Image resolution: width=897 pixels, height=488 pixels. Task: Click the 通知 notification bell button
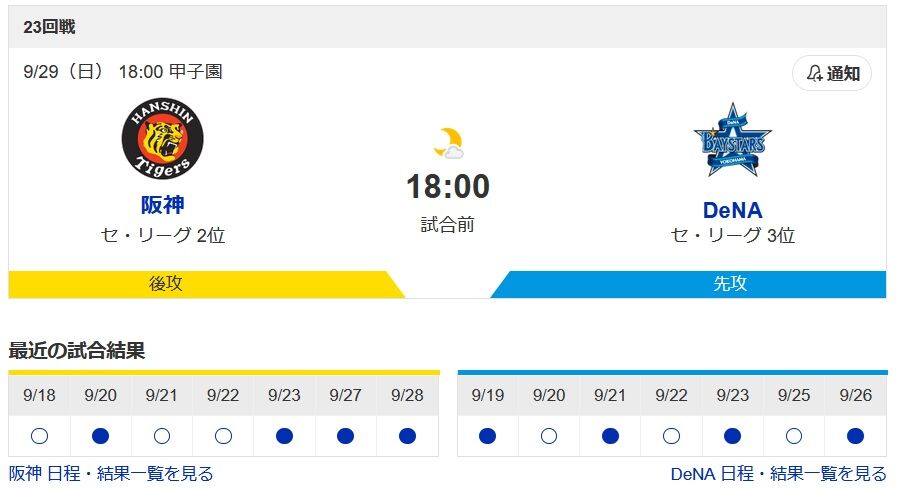pyautogui.click(x=832, y=73)
